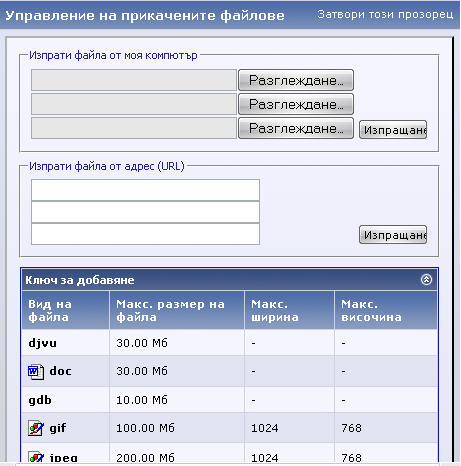Click 'Изпрати файла от моя компютър' legend
This screenshot has width=461, height=466.
tap(113, 55)
